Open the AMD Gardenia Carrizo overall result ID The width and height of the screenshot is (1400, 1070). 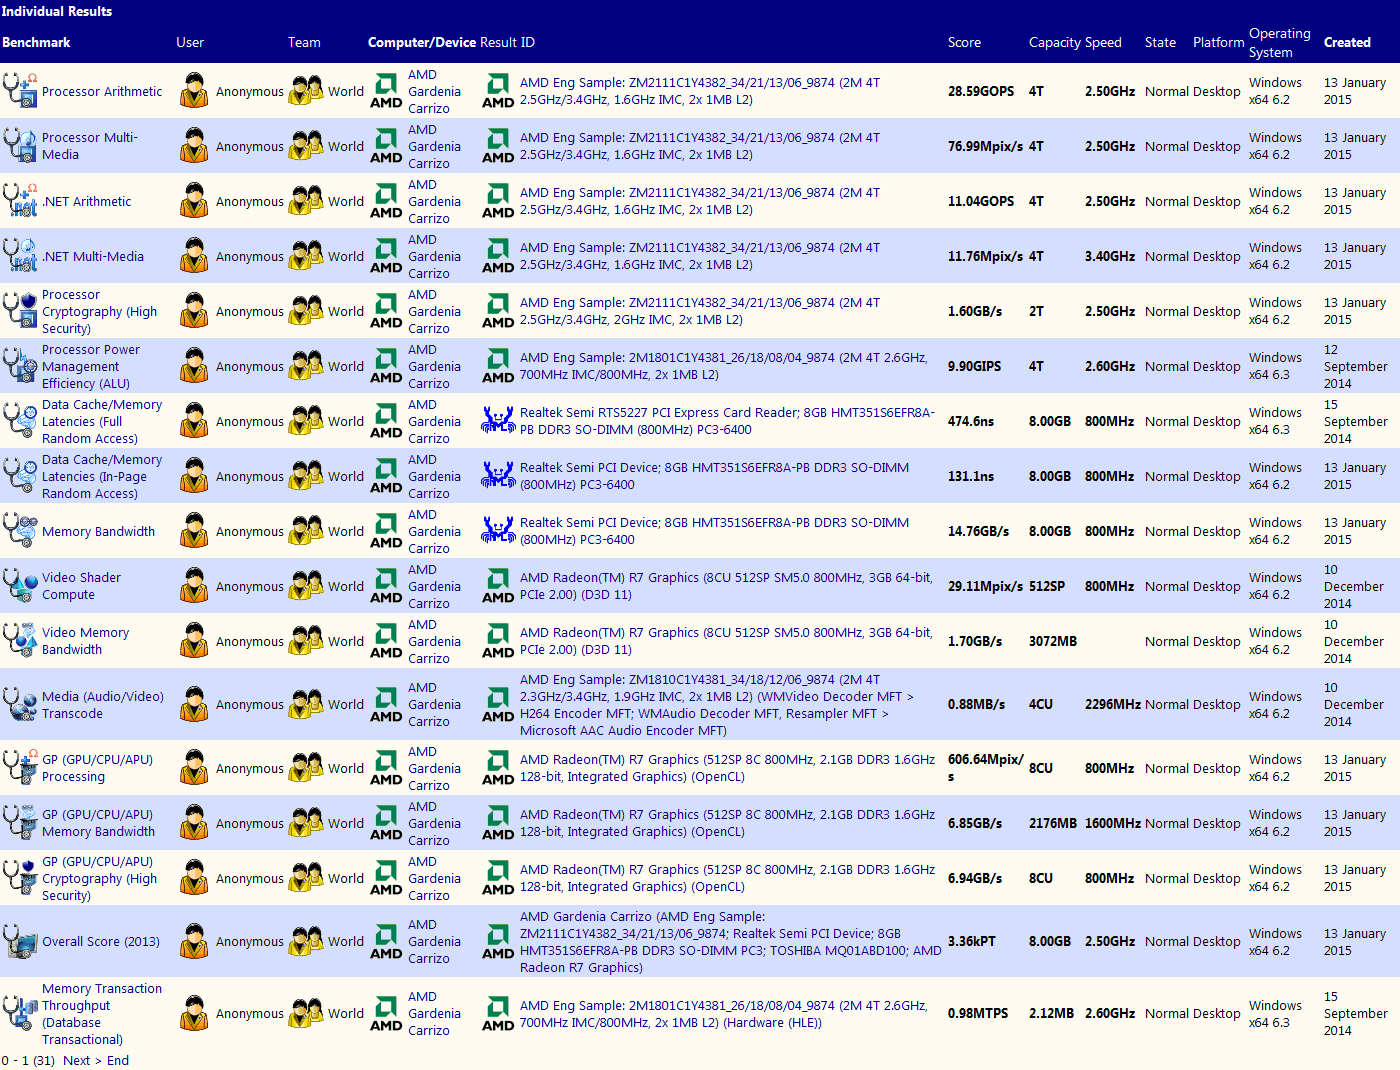(730, 942)
